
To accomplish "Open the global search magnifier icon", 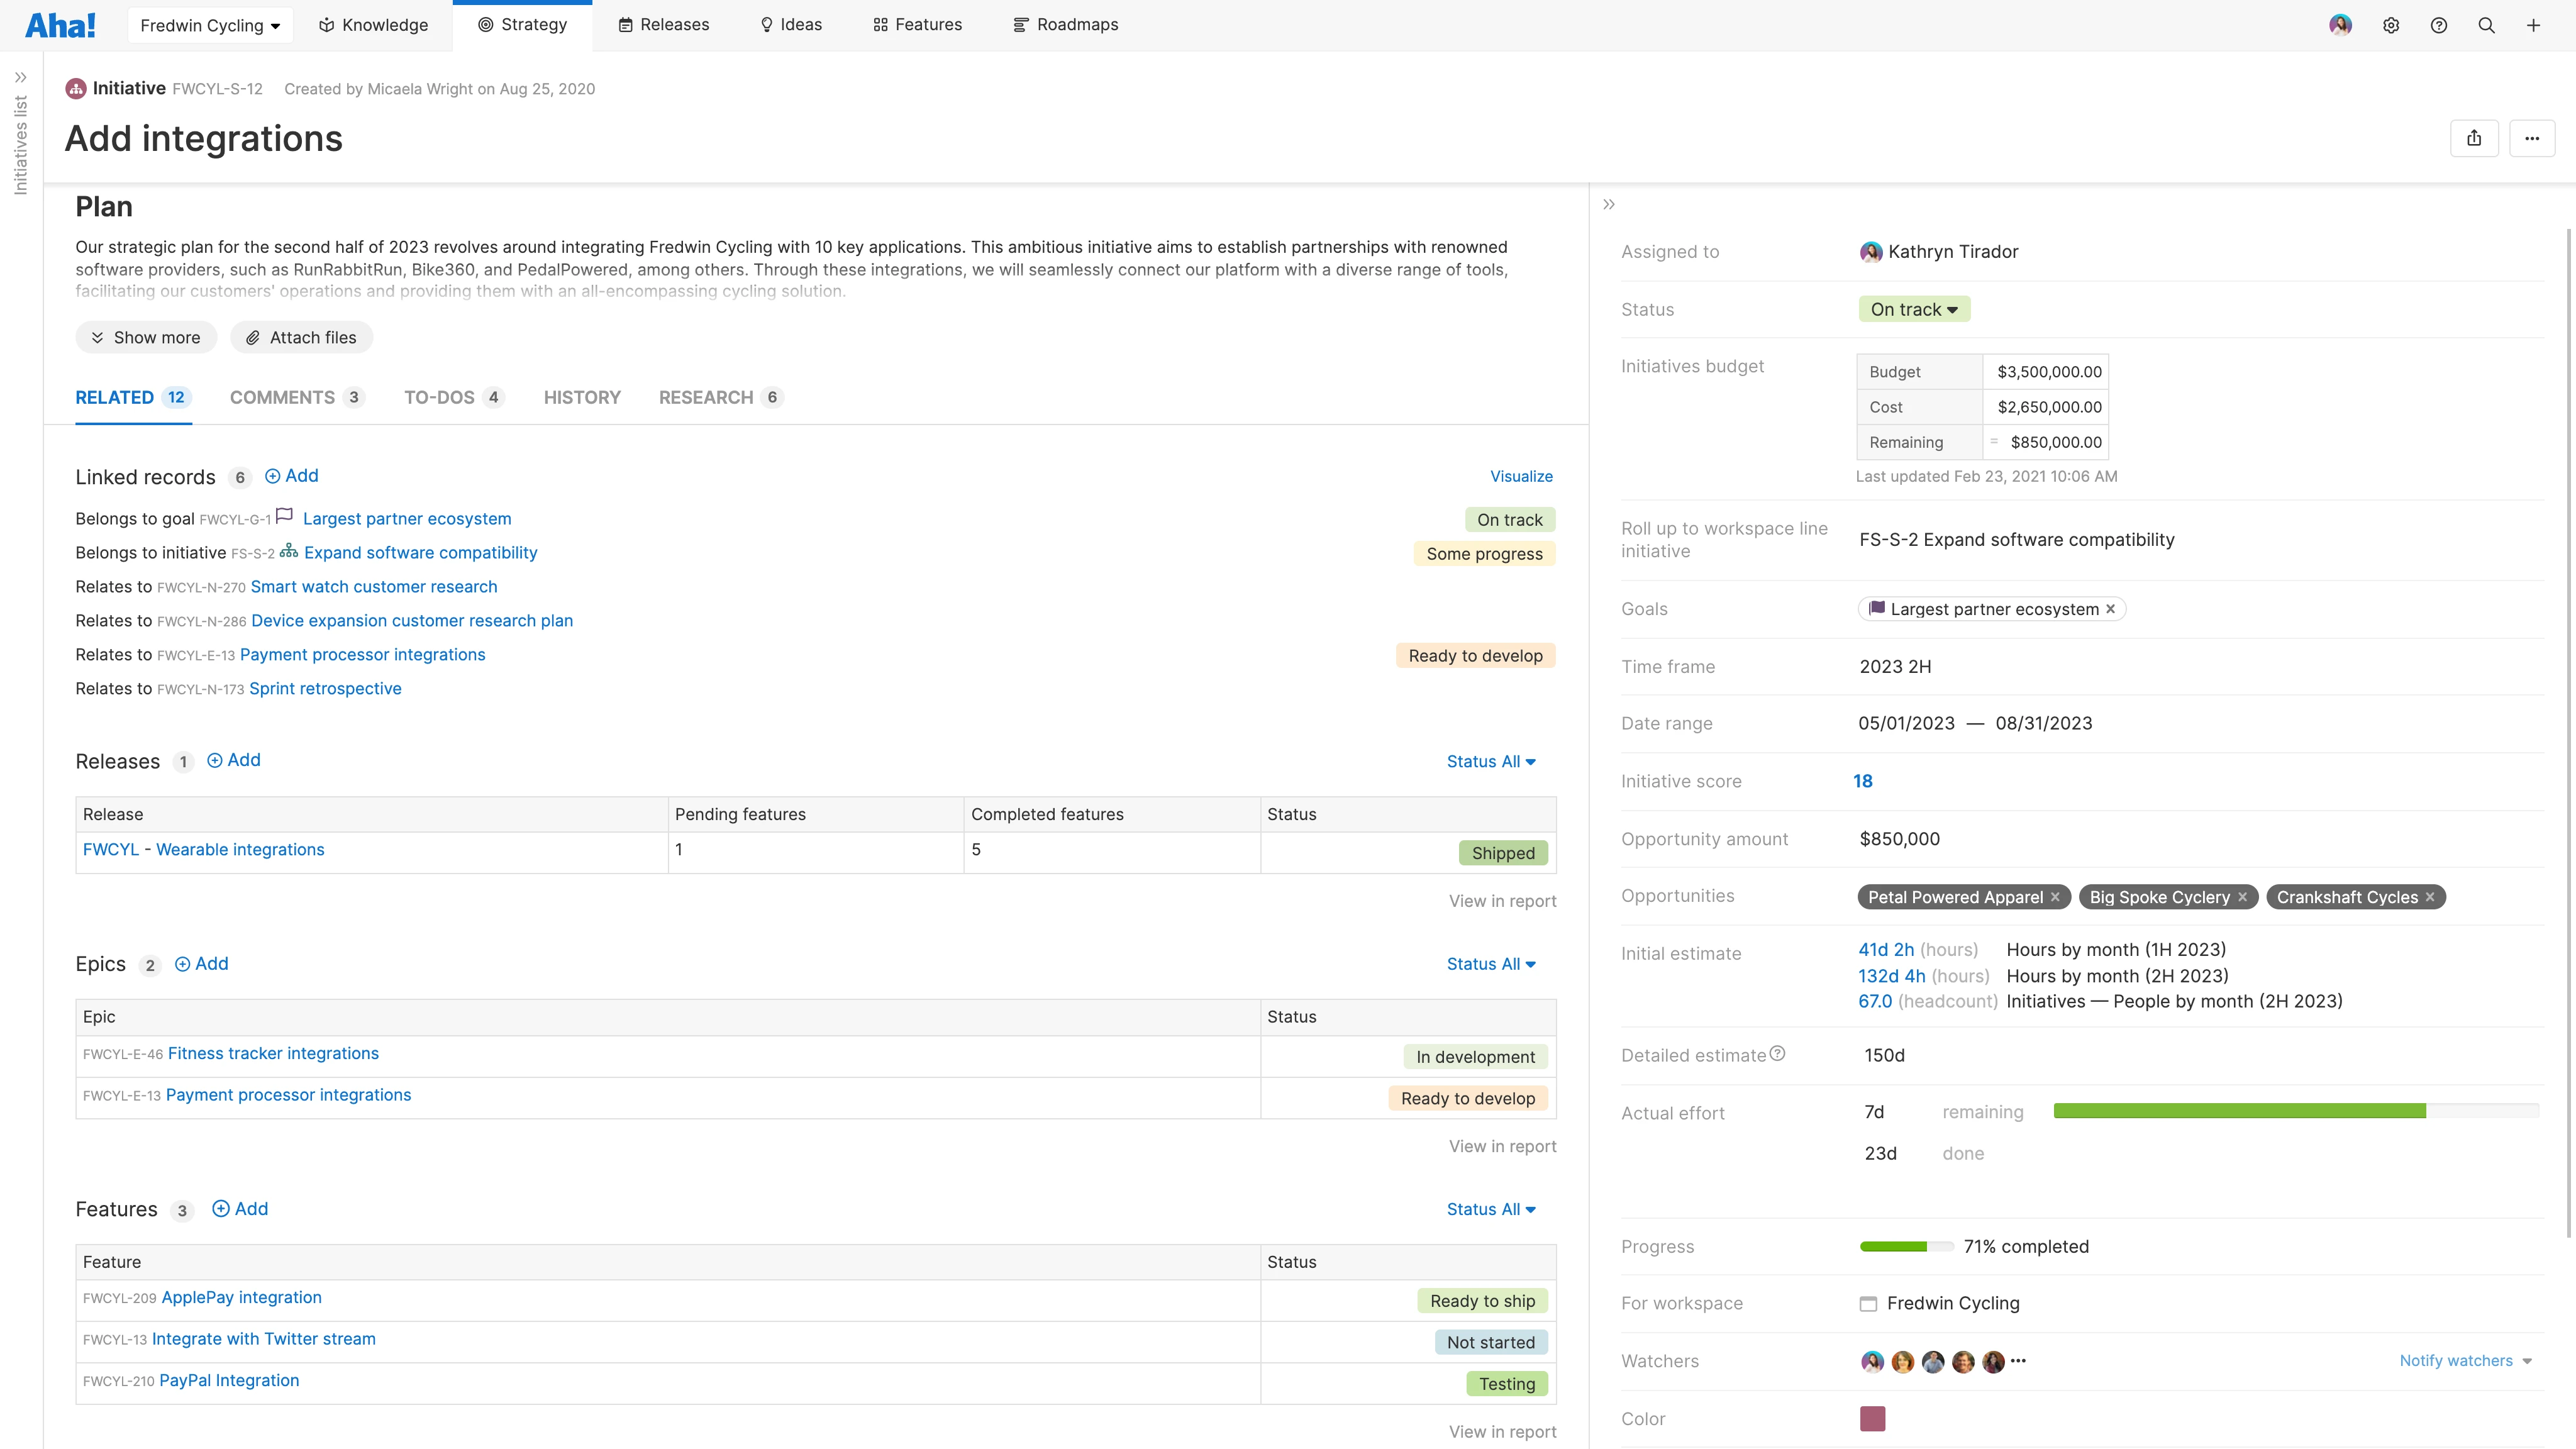I will (2487, 25).
